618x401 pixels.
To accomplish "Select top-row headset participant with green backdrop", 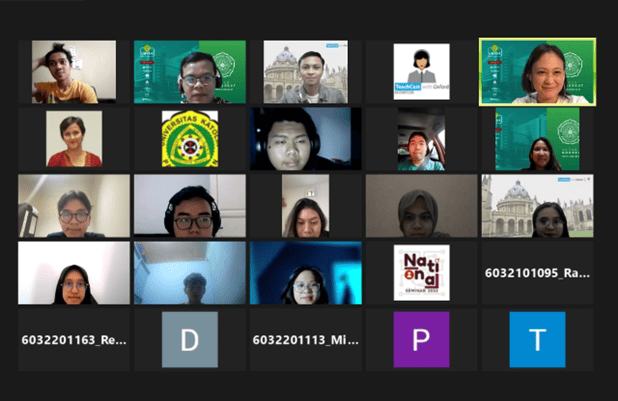I will 190,72.
